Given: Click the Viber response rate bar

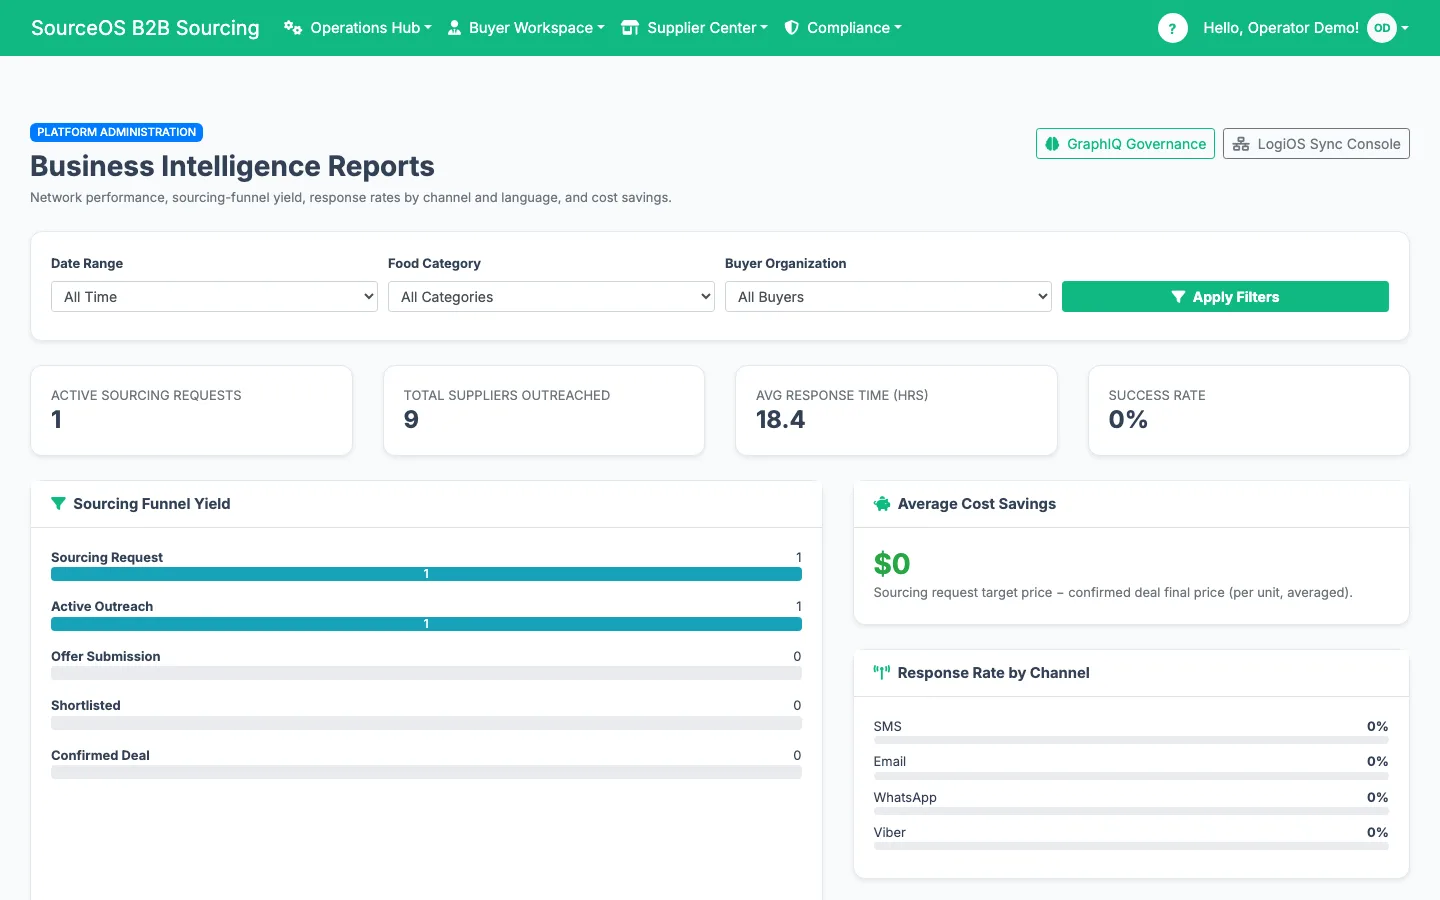Looking at the screenshot, I should pos(1131,846).
